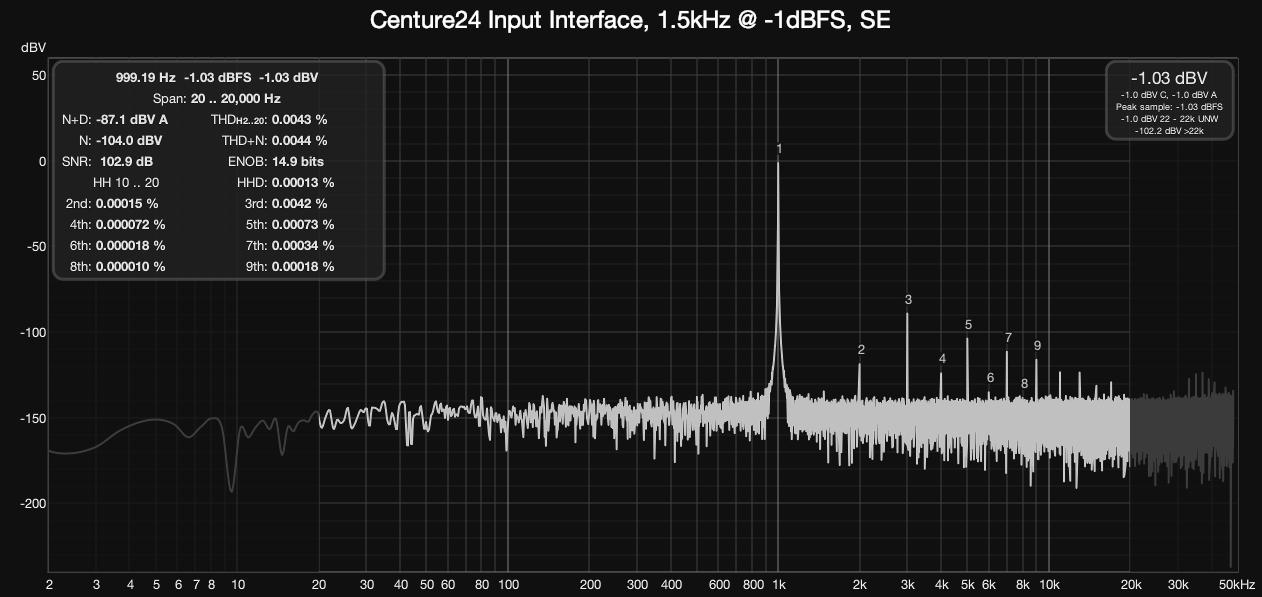Select harmonic marker 5 on the spectrum

(x=968, y=325)
